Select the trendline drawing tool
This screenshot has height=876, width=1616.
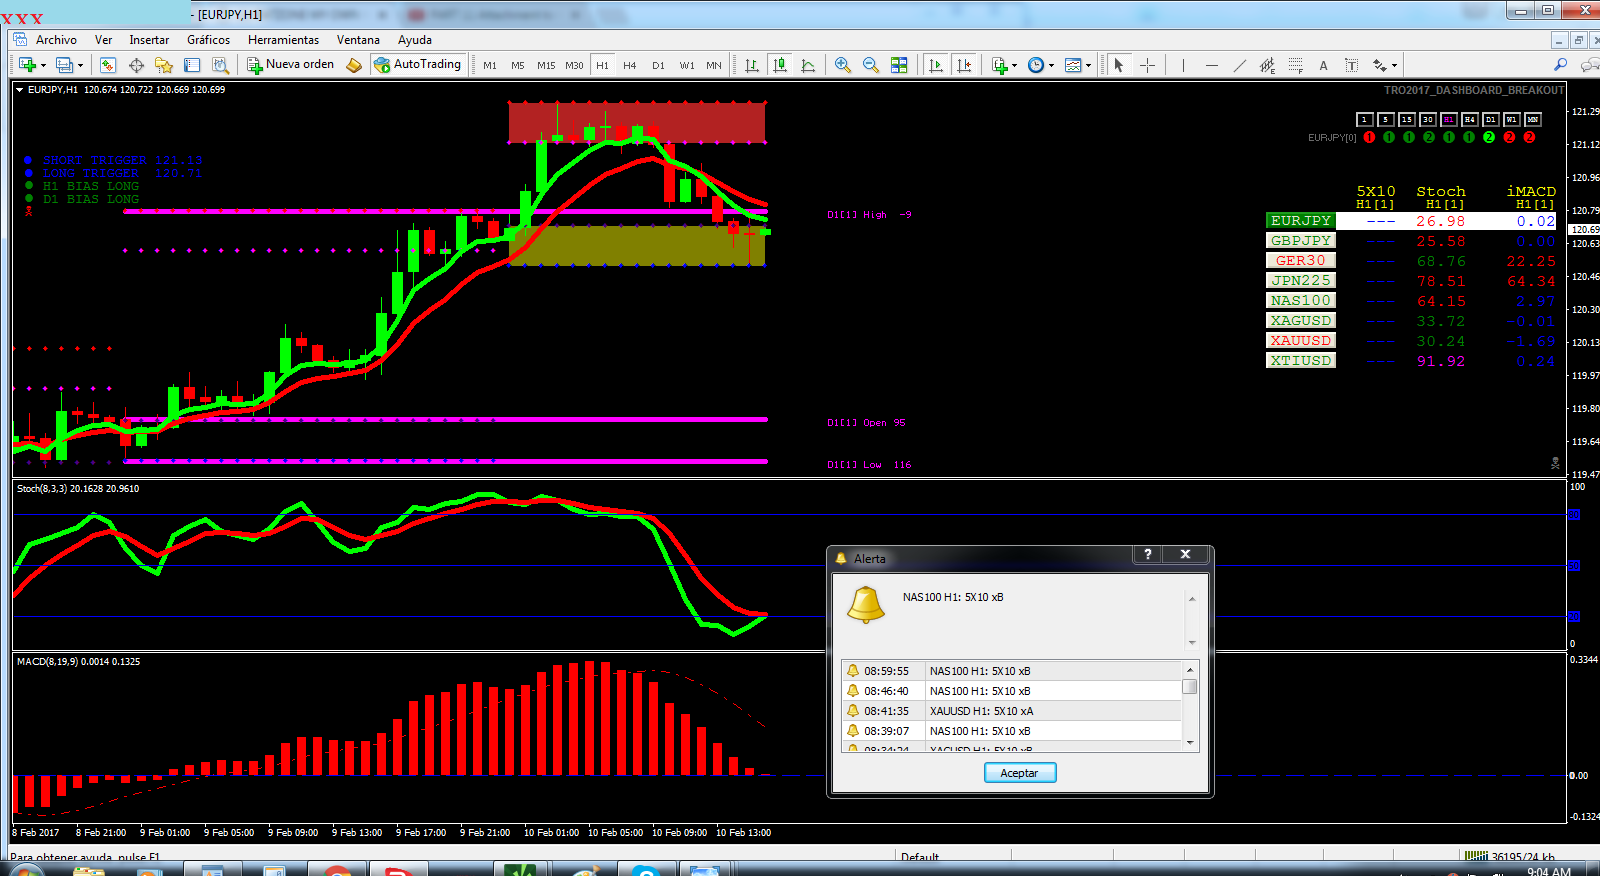[x=1239, y=65]
